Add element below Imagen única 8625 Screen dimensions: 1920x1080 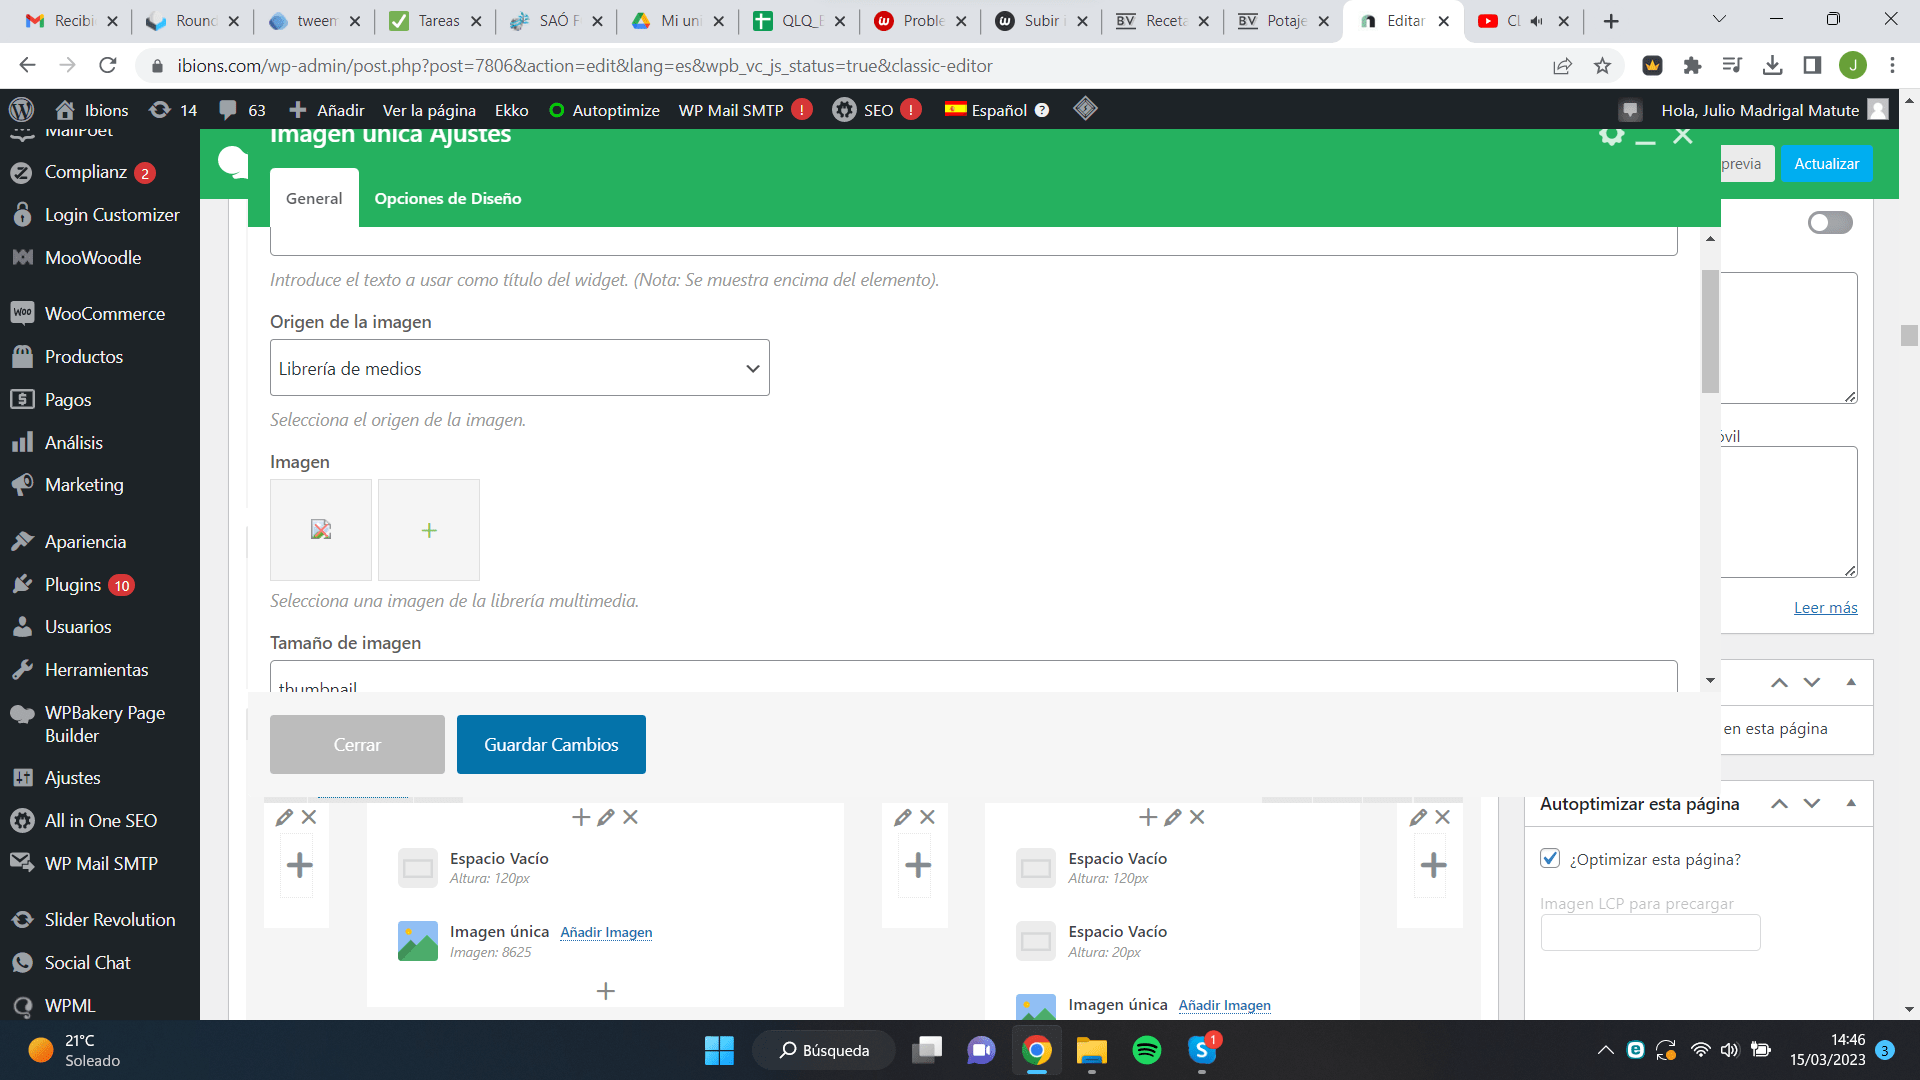pos(605,991)
